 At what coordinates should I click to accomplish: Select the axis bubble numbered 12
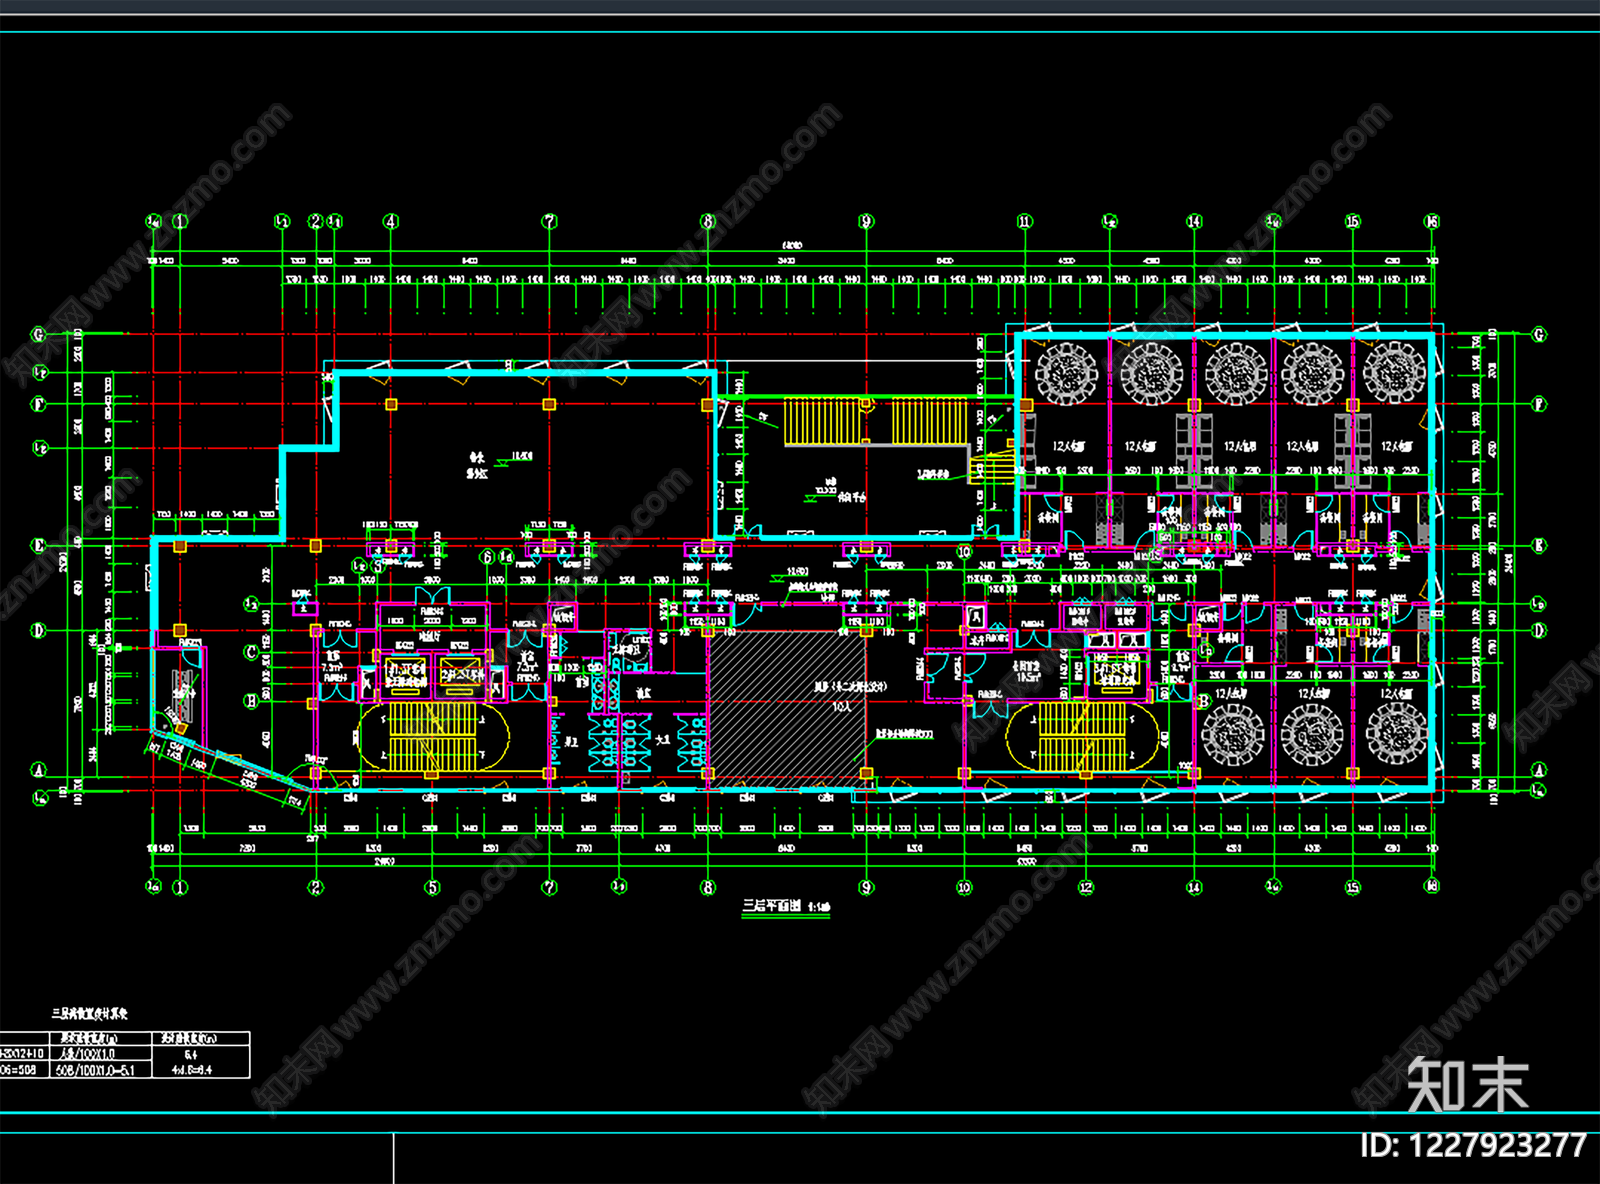[1086, 887]
